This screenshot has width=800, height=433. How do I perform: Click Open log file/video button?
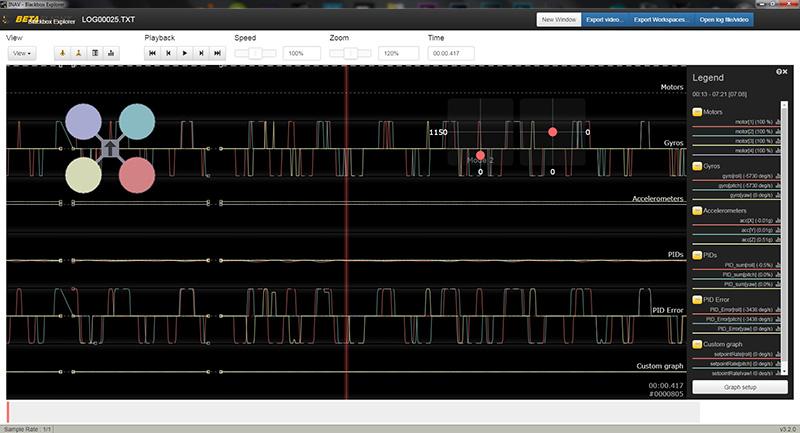(725, 19)
